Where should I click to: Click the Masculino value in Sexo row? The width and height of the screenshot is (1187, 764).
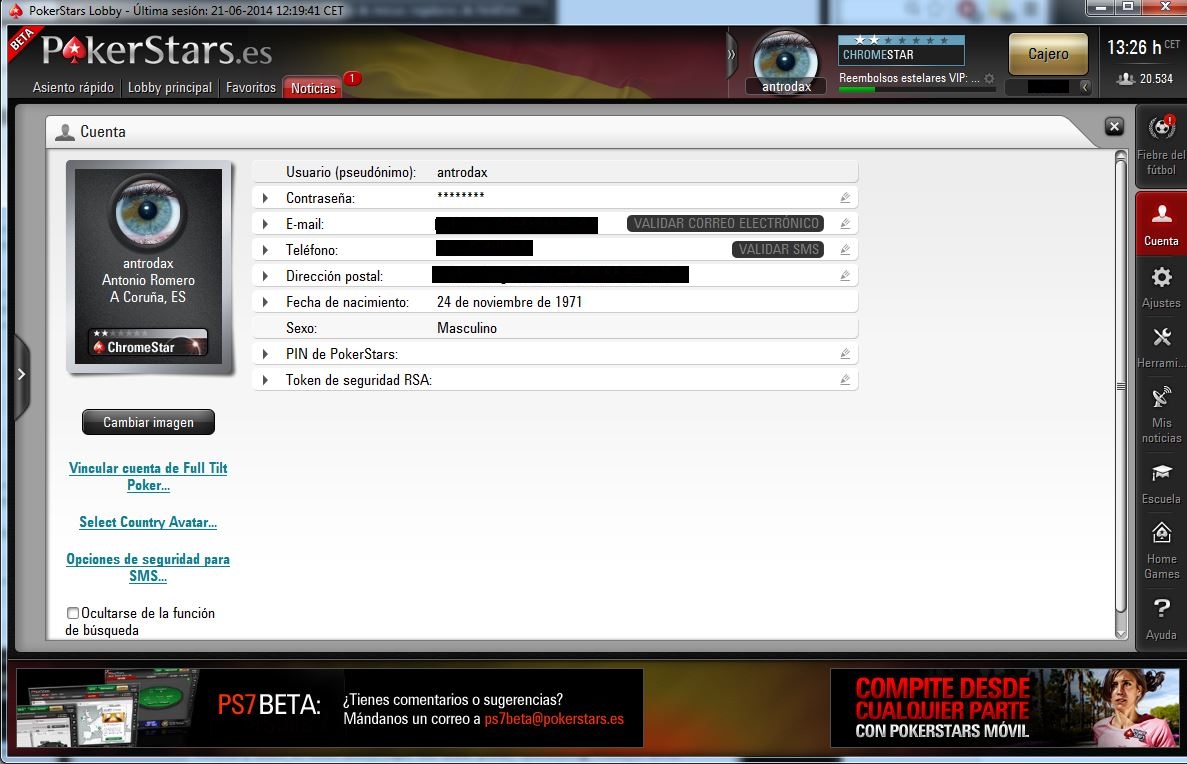point(467,329)
